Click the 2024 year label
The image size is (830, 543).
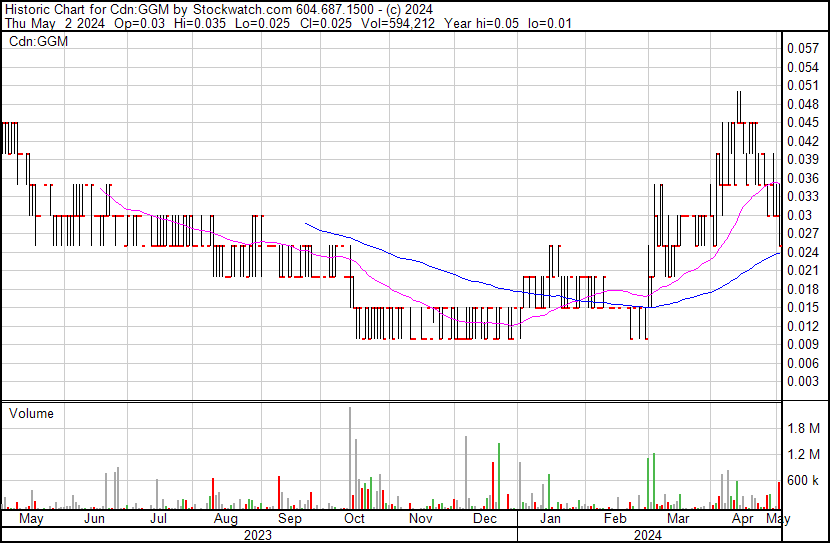point(647,534)
